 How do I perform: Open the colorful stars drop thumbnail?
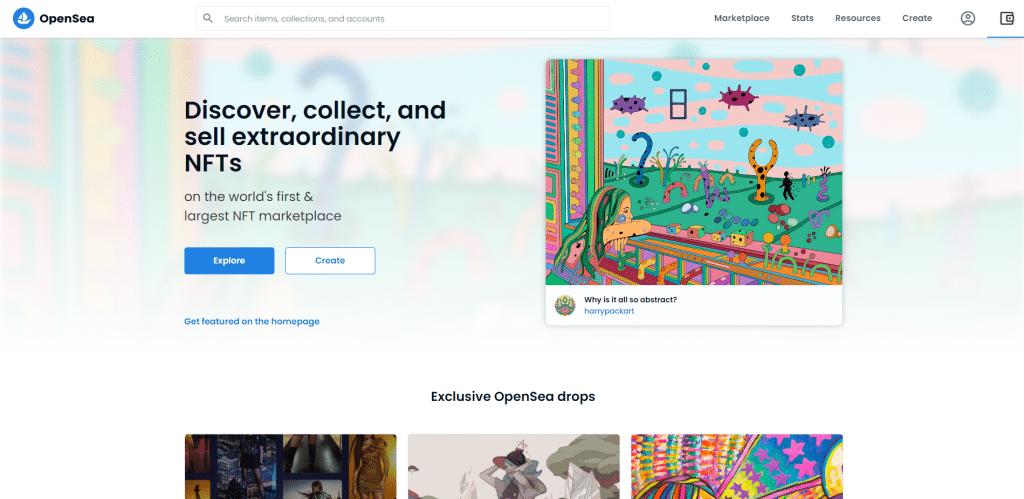(x=737, y=466)
